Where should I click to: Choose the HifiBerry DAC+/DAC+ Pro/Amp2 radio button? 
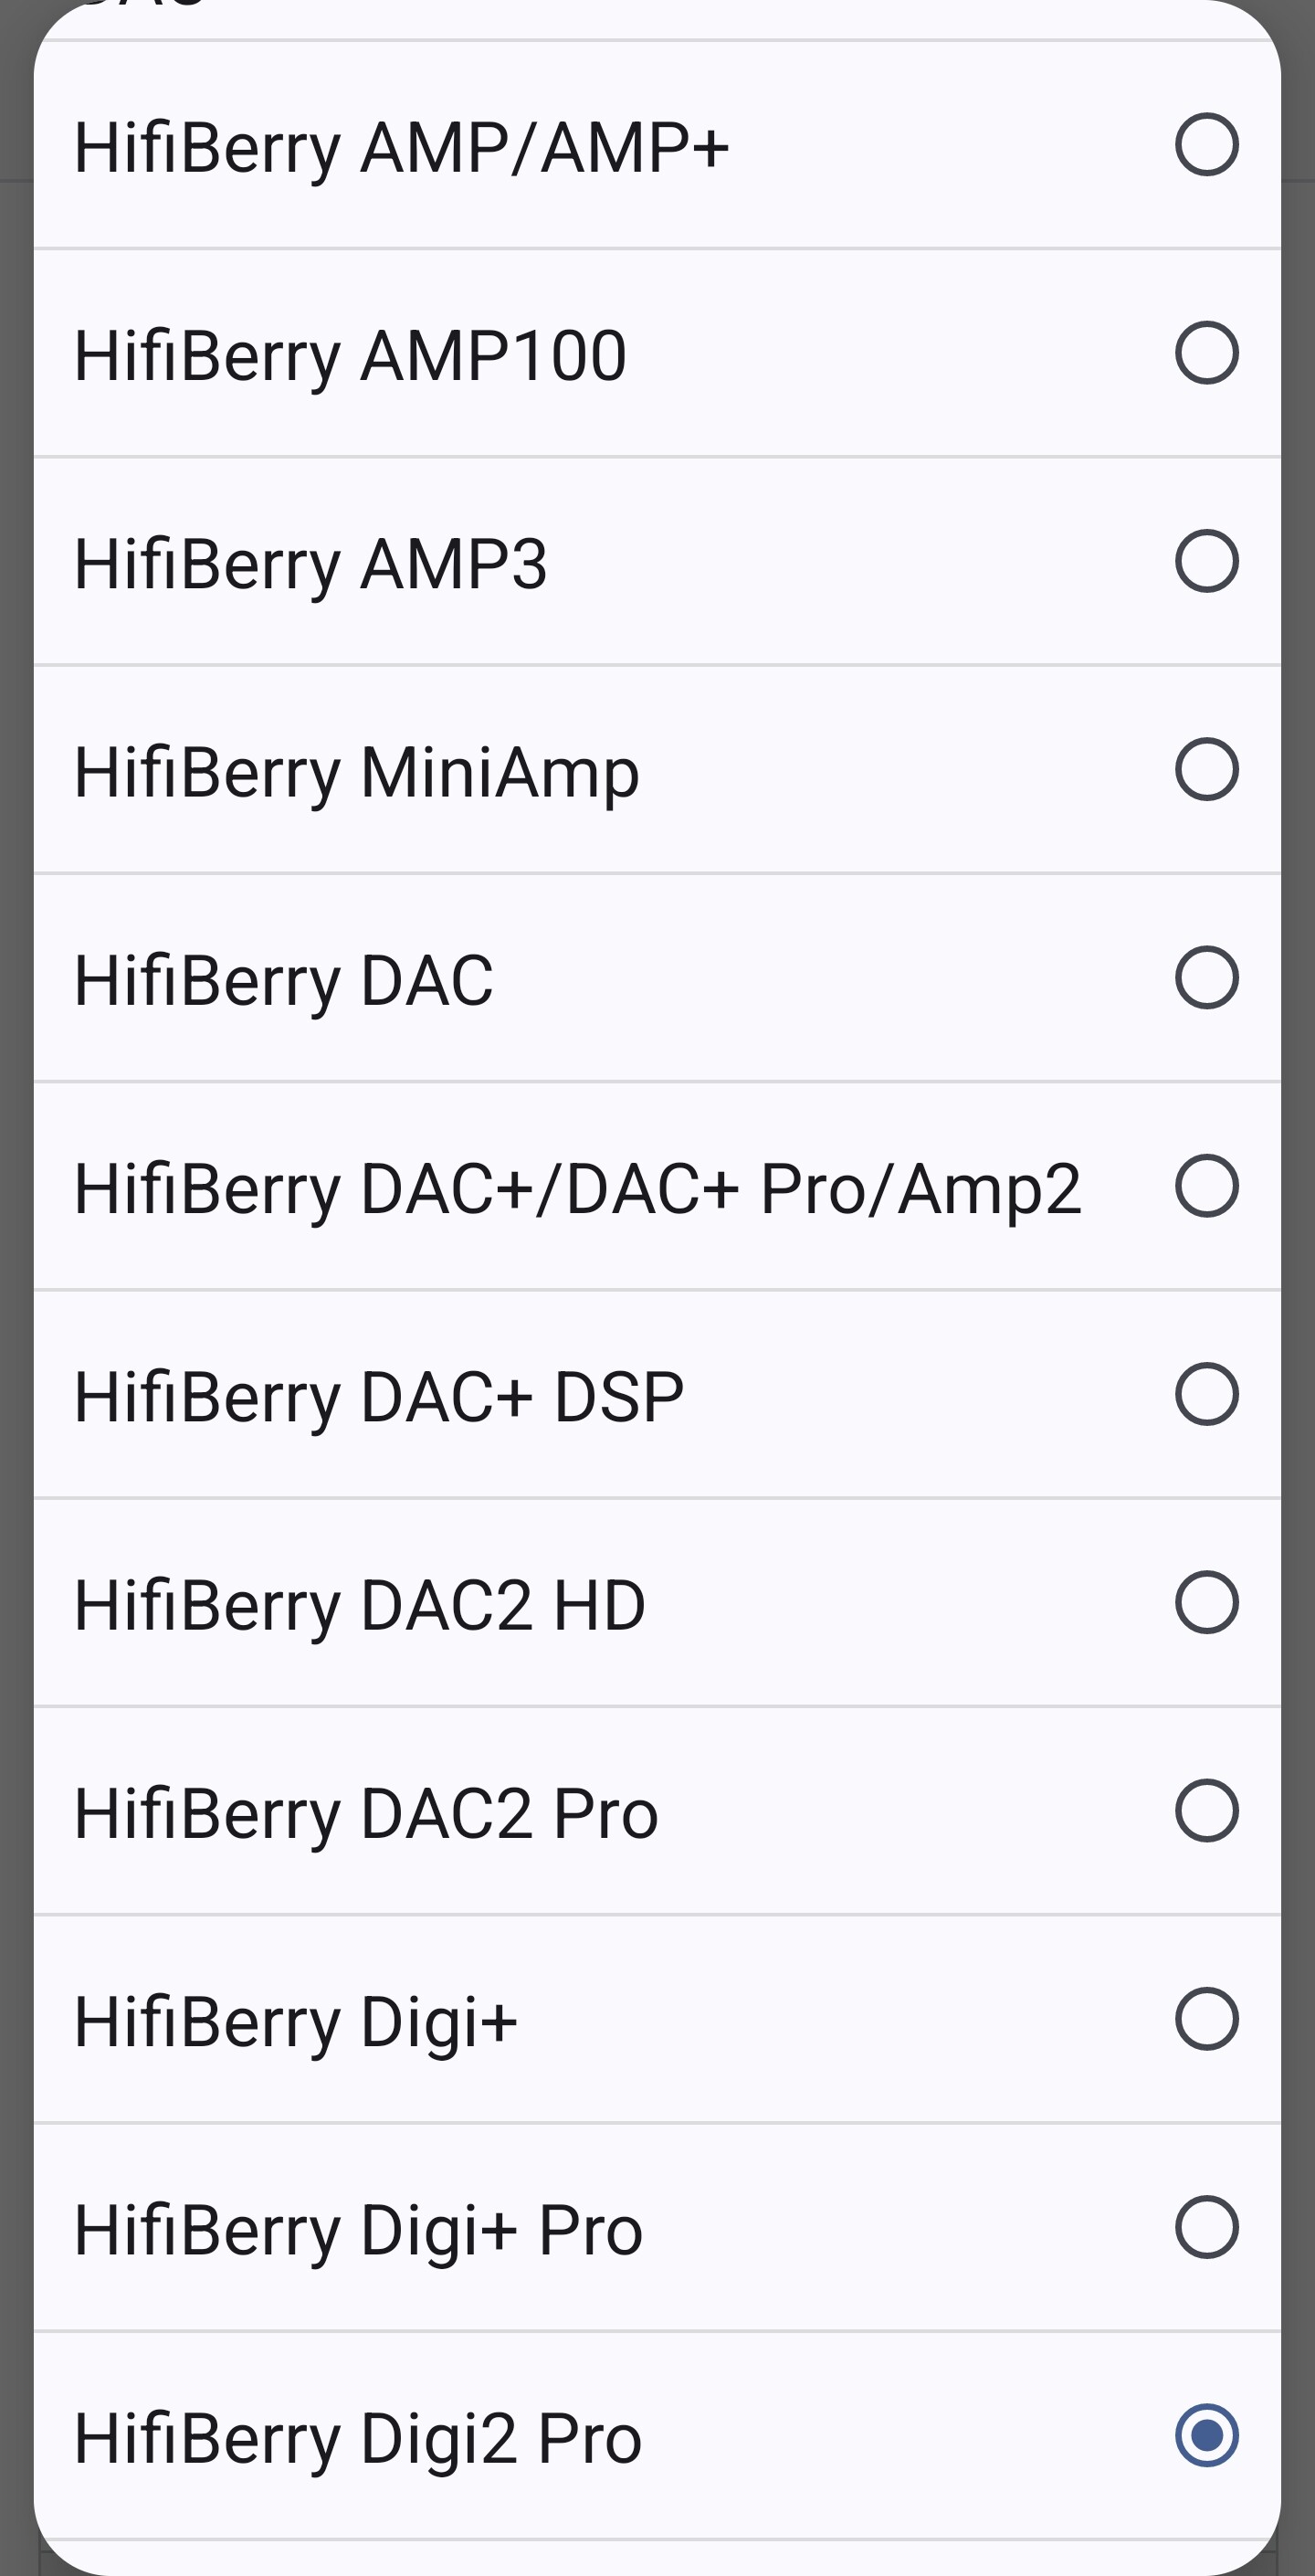(x=1206, y=1186)
